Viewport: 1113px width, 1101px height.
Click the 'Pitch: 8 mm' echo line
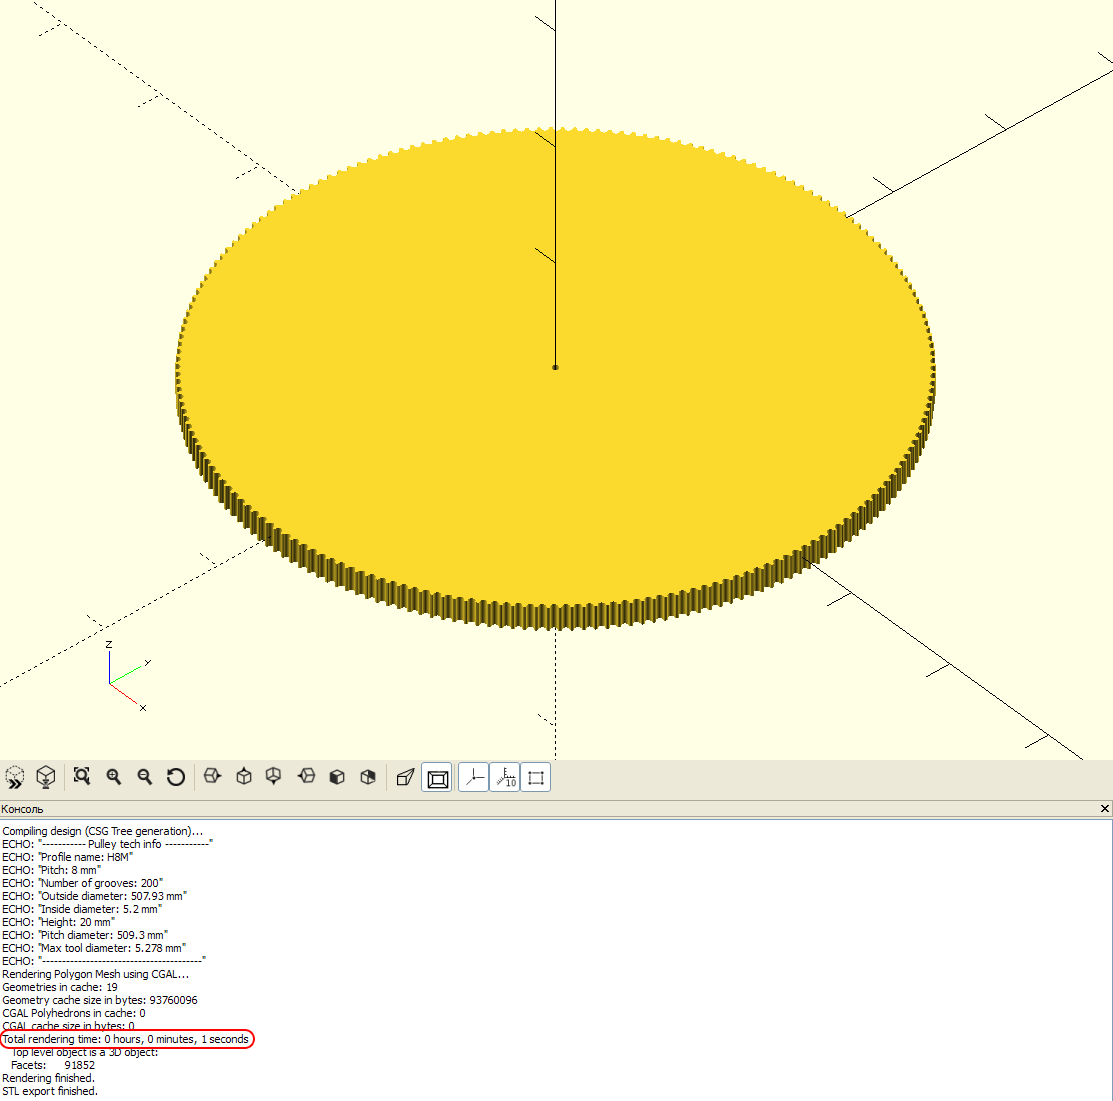(x=52, y=870)
